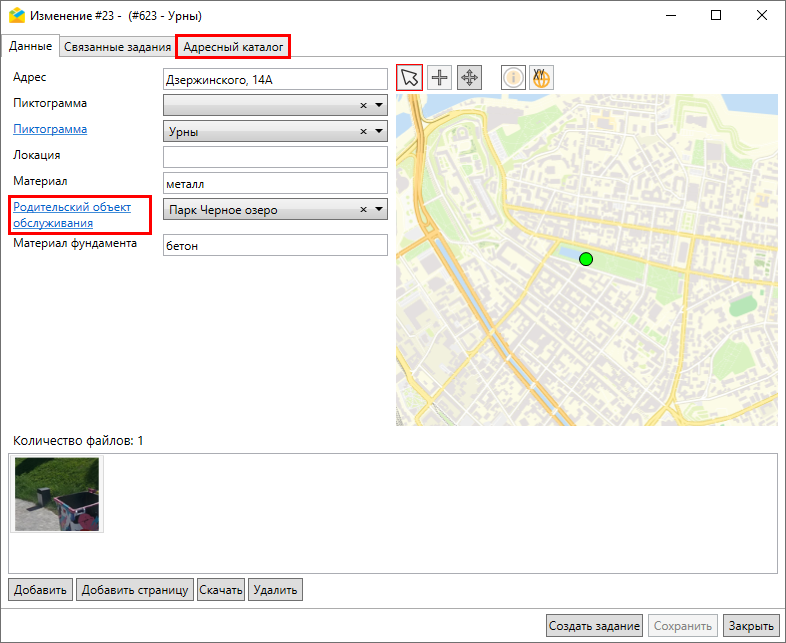
Task: Switch to the Связанные задания tab
Action: [x=116, y=47]
